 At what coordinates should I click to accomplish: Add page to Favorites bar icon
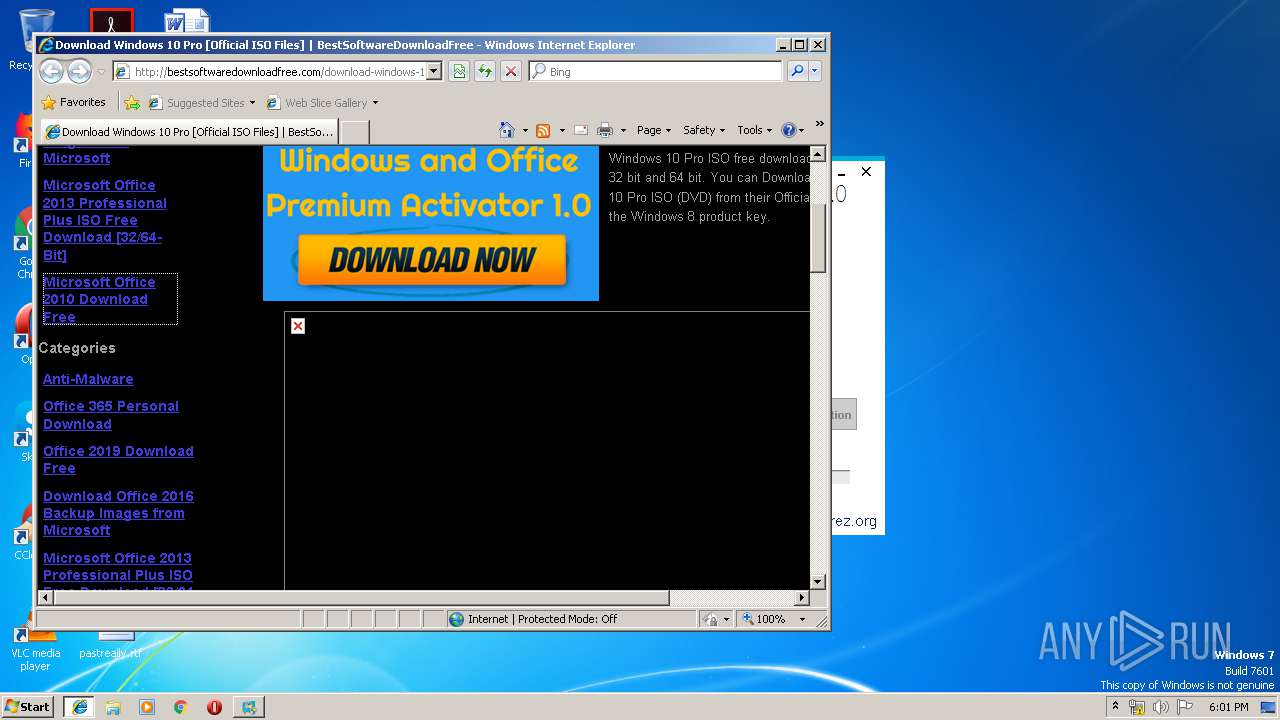point(132,102)
